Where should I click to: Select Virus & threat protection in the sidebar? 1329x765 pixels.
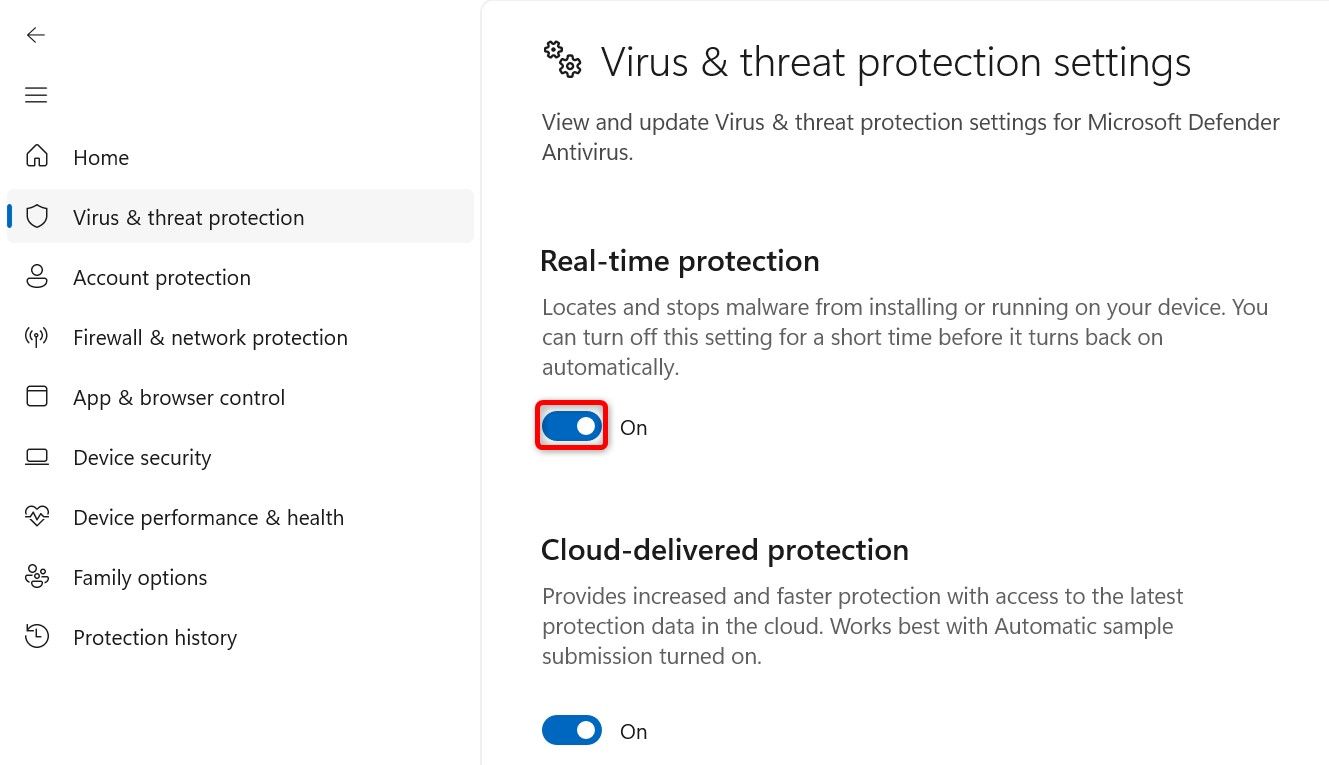click(x=188, y=216)
